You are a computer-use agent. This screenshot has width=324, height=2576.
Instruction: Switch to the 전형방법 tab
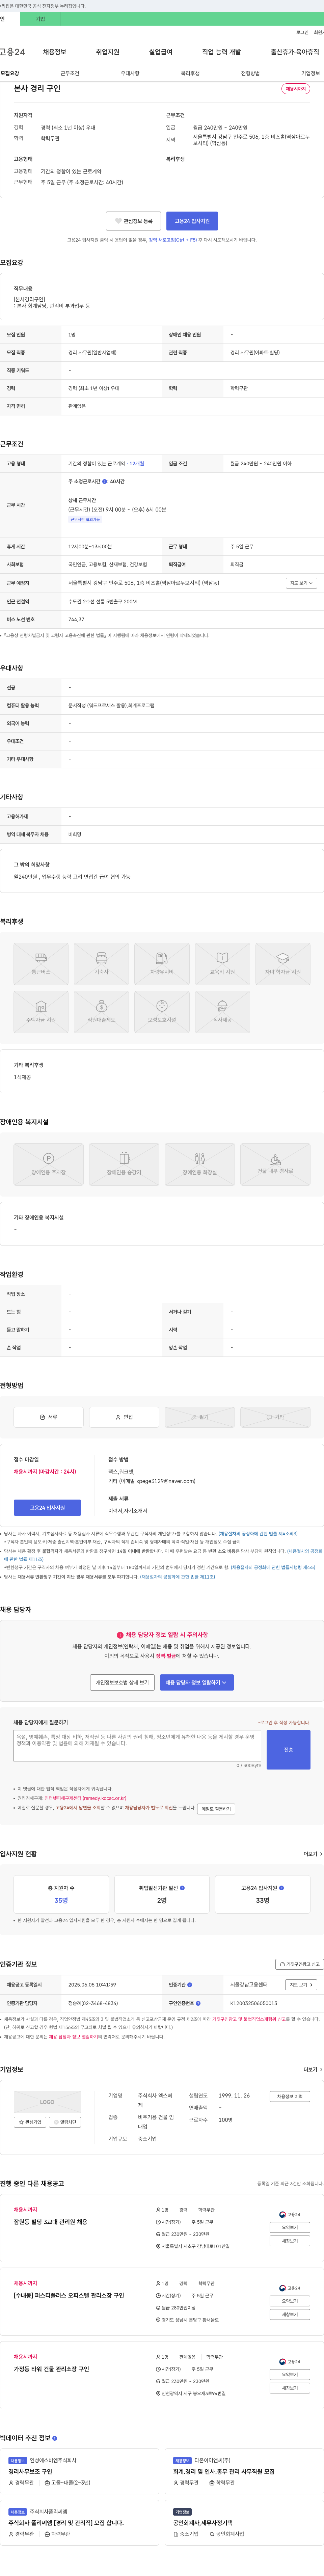(250, 73)
